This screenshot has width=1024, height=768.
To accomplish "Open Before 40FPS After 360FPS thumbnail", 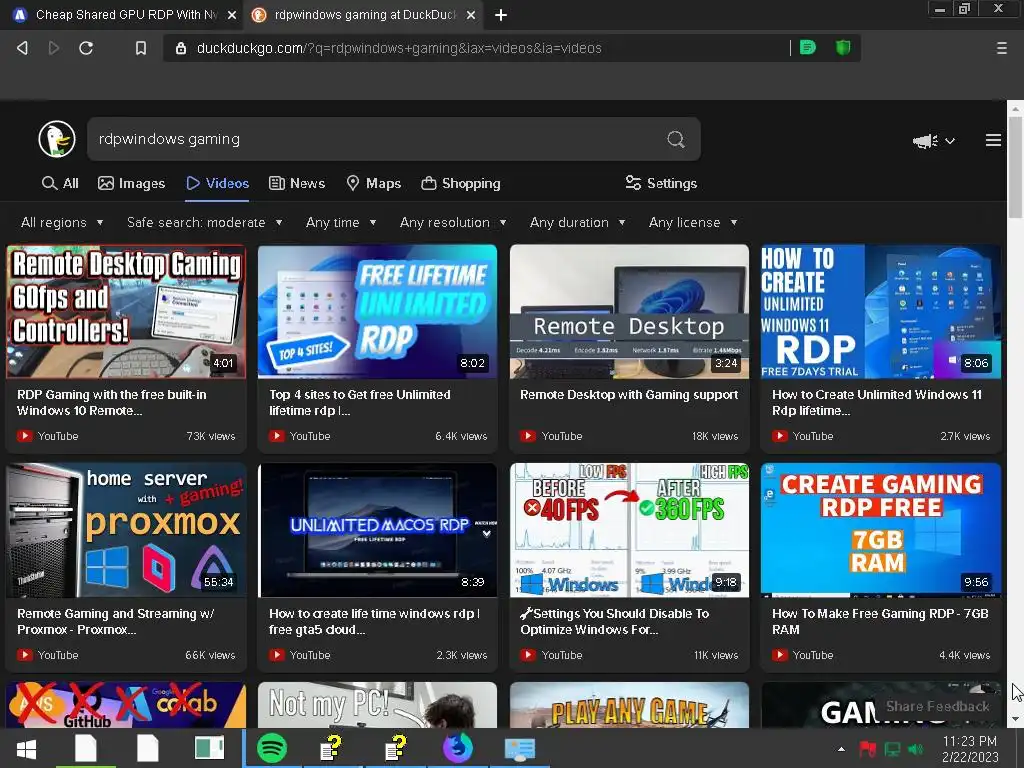I will [x=629, y=530].
